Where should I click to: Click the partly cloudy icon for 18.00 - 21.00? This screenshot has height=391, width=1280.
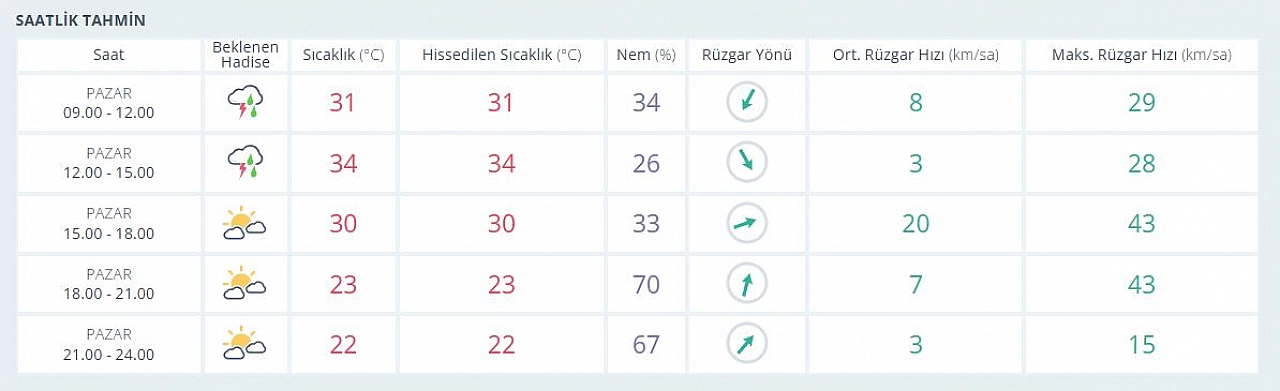coord(244,283)
